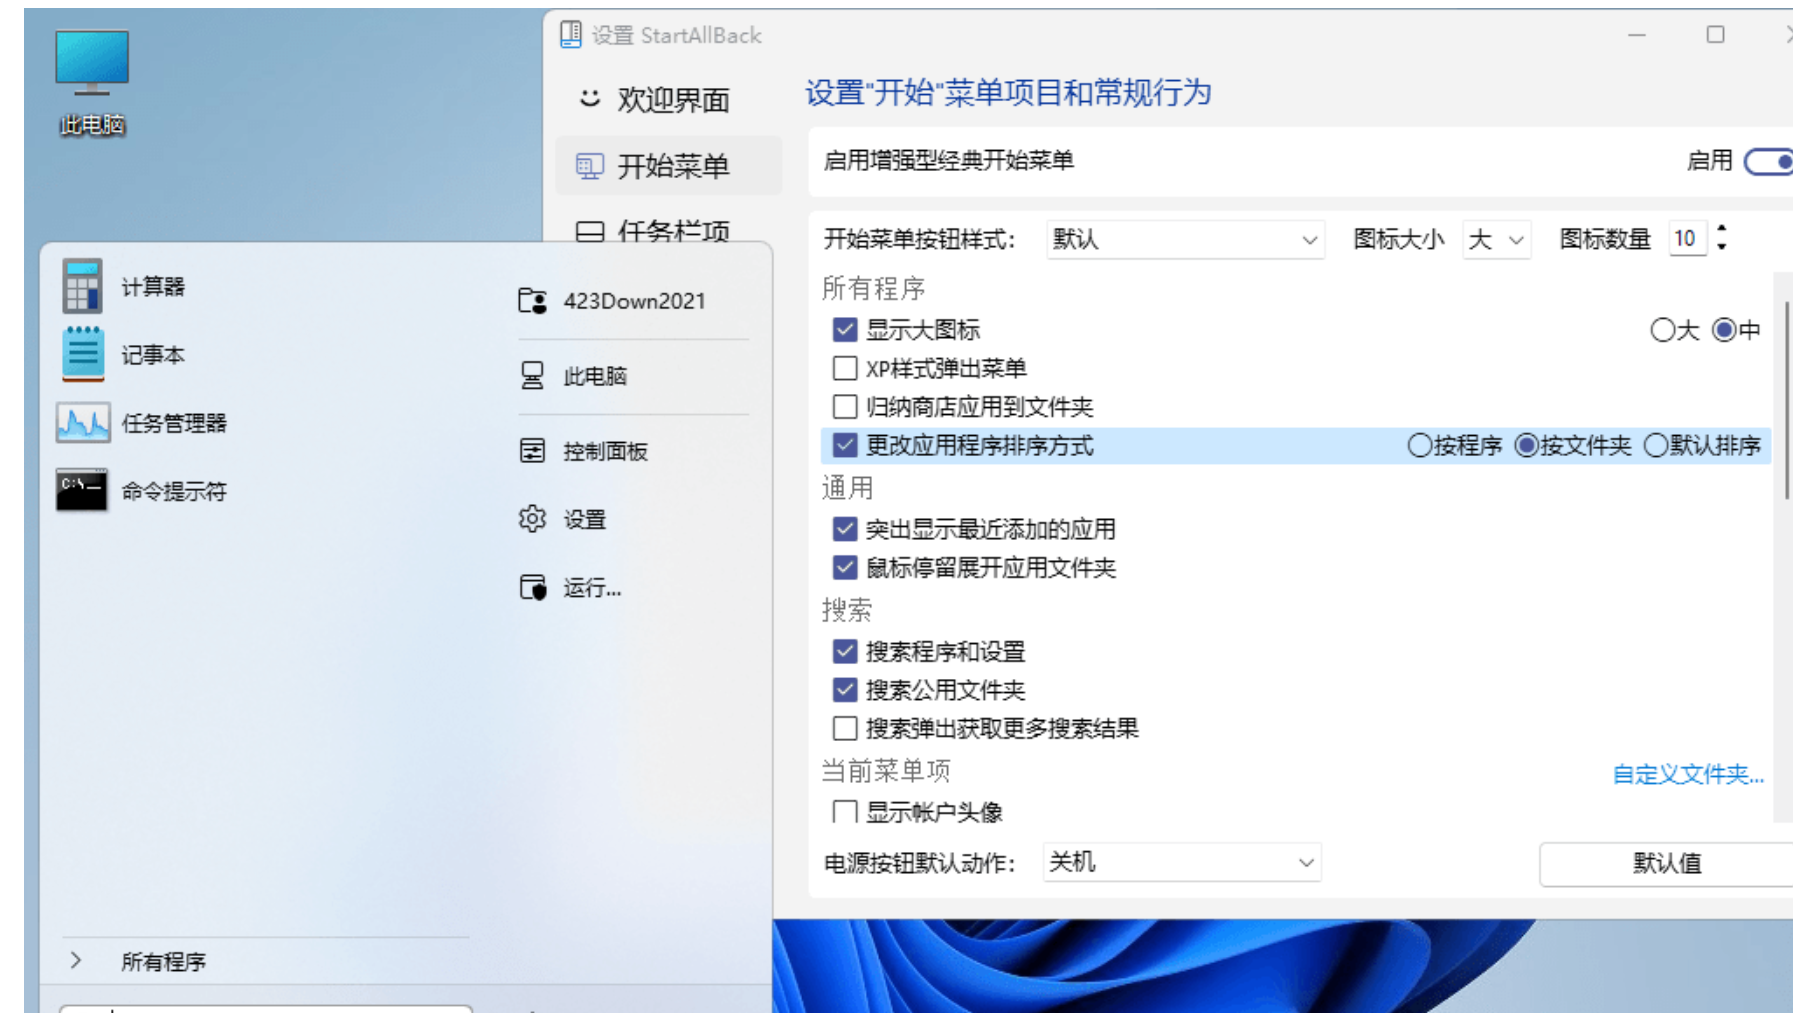Click 命令提示符 pinned program label
This screenshot has width=1793, height=1013.
coord(174,491)
